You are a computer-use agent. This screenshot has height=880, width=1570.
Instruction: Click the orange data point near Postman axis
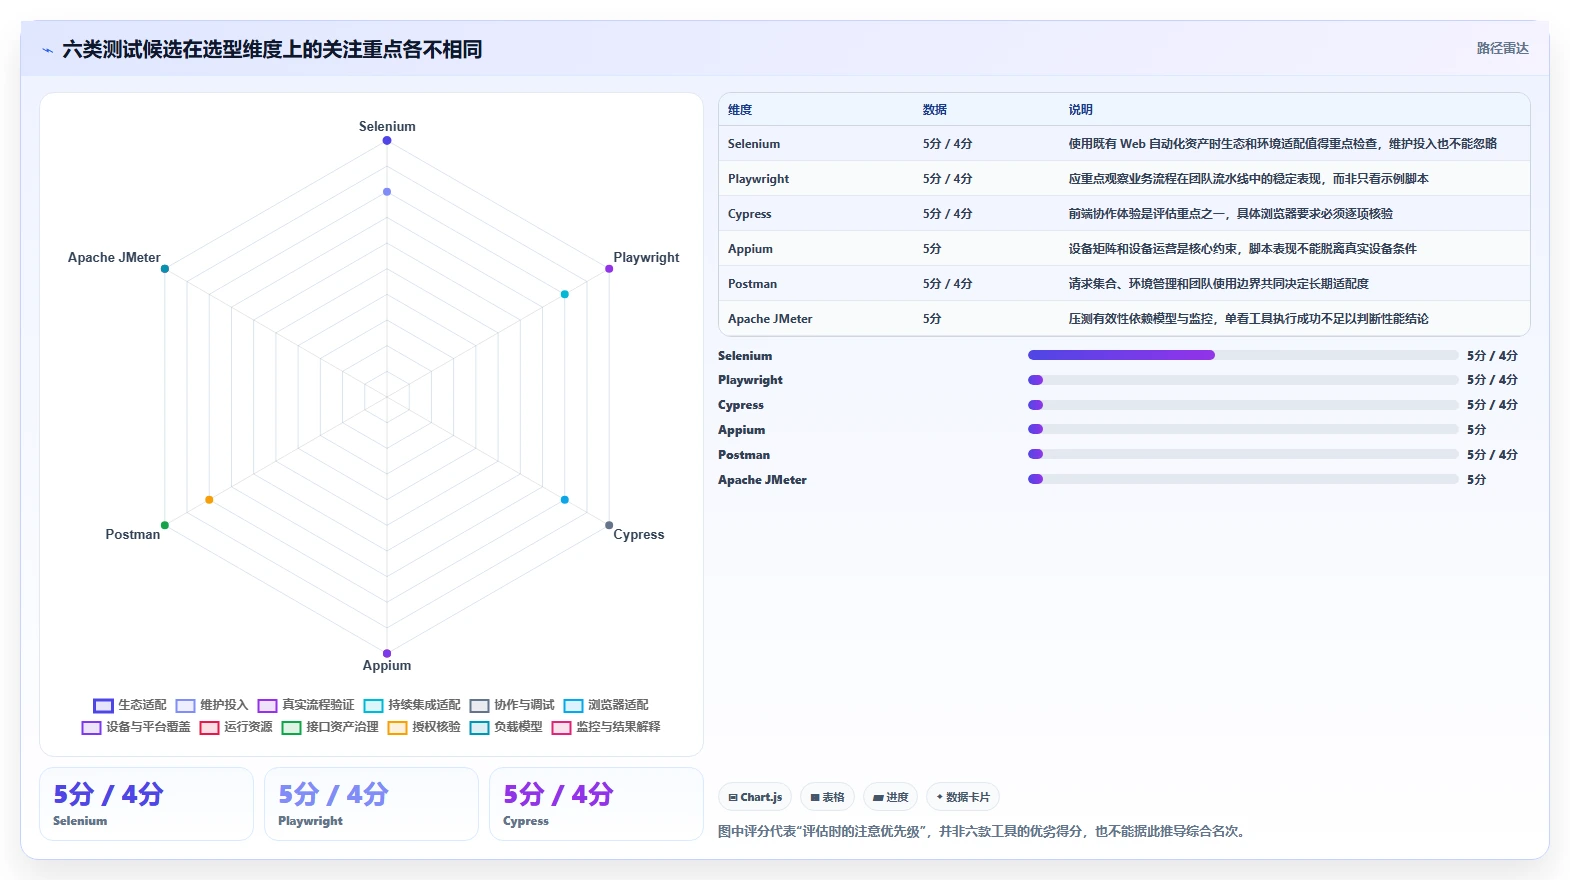209,499
